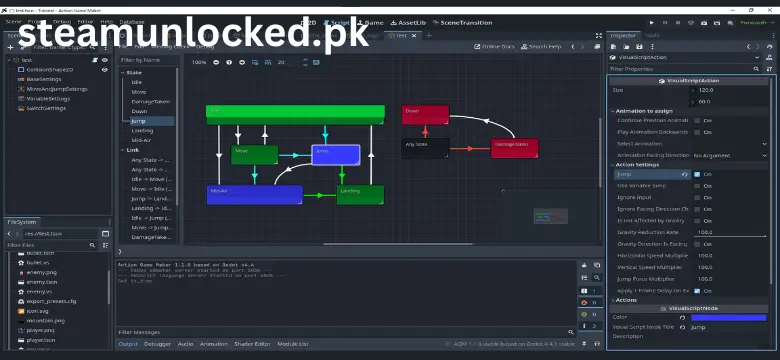The height and width of the screenshot is (360, 780).
Task: Uncheck Apply 1 Frame Delay checkbox
Action: click(697, 291)
